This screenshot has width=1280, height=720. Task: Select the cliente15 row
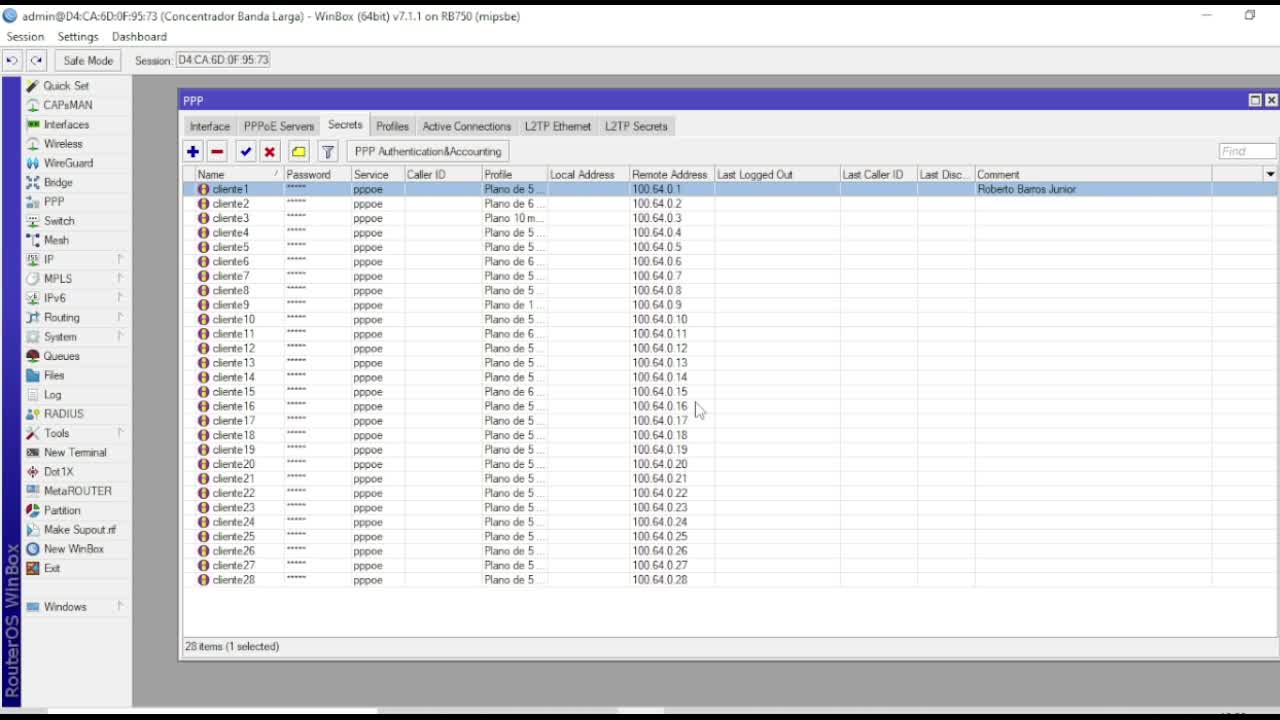(x=730, y=392)
